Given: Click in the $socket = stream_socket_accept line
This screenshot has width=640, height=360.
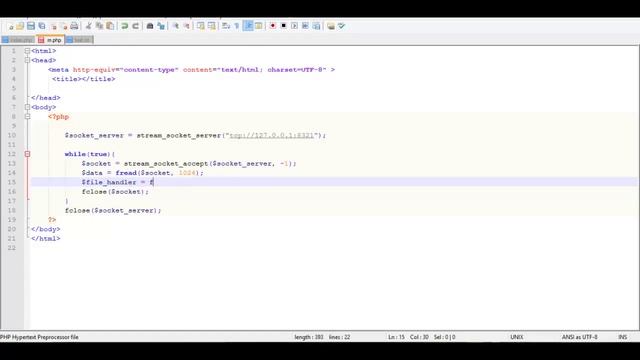Looking at the screenshot, I should tap(189, 164).
